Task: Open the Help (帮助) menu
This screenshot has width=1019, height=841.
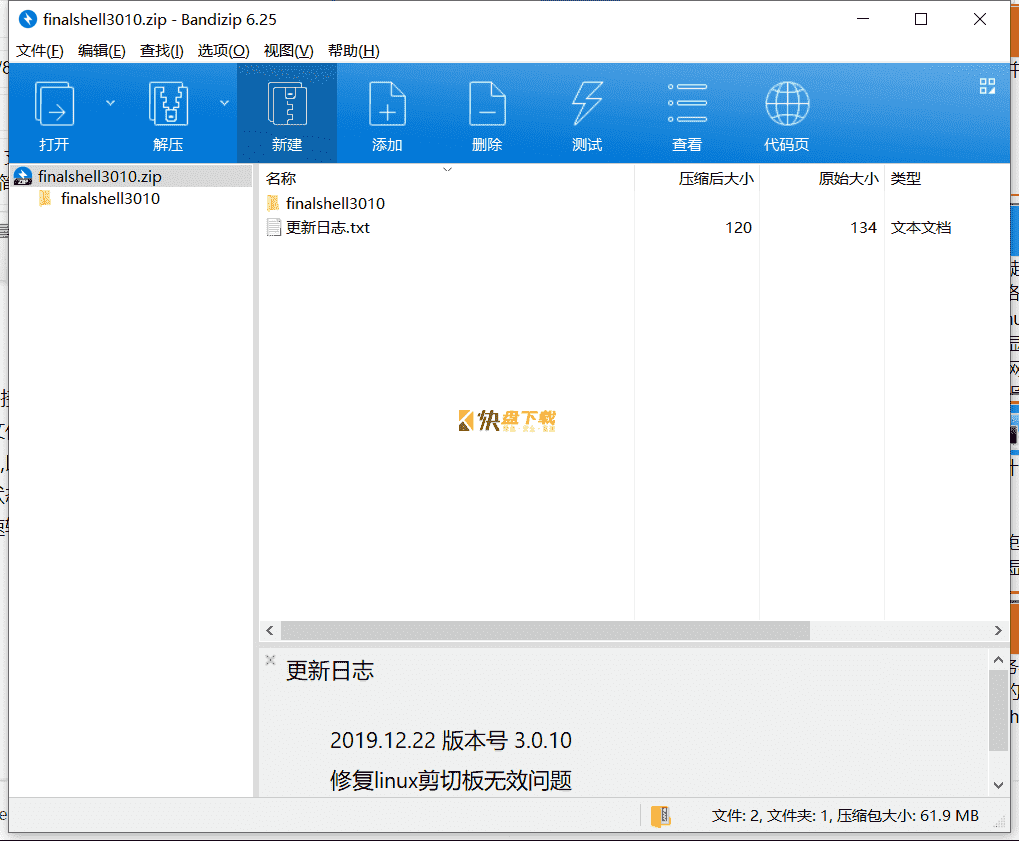Action: pyautogui.click(x=354, y=51)
